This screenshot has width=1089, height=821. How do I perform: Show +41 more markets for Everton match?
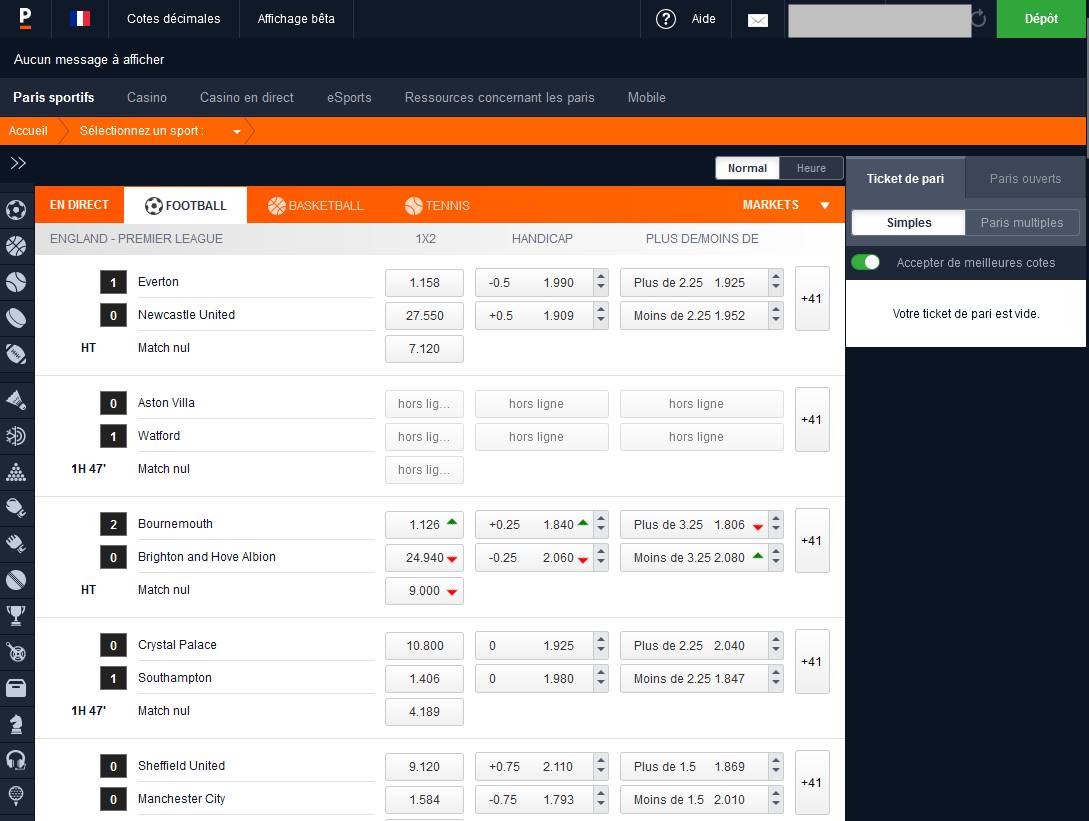812,299
